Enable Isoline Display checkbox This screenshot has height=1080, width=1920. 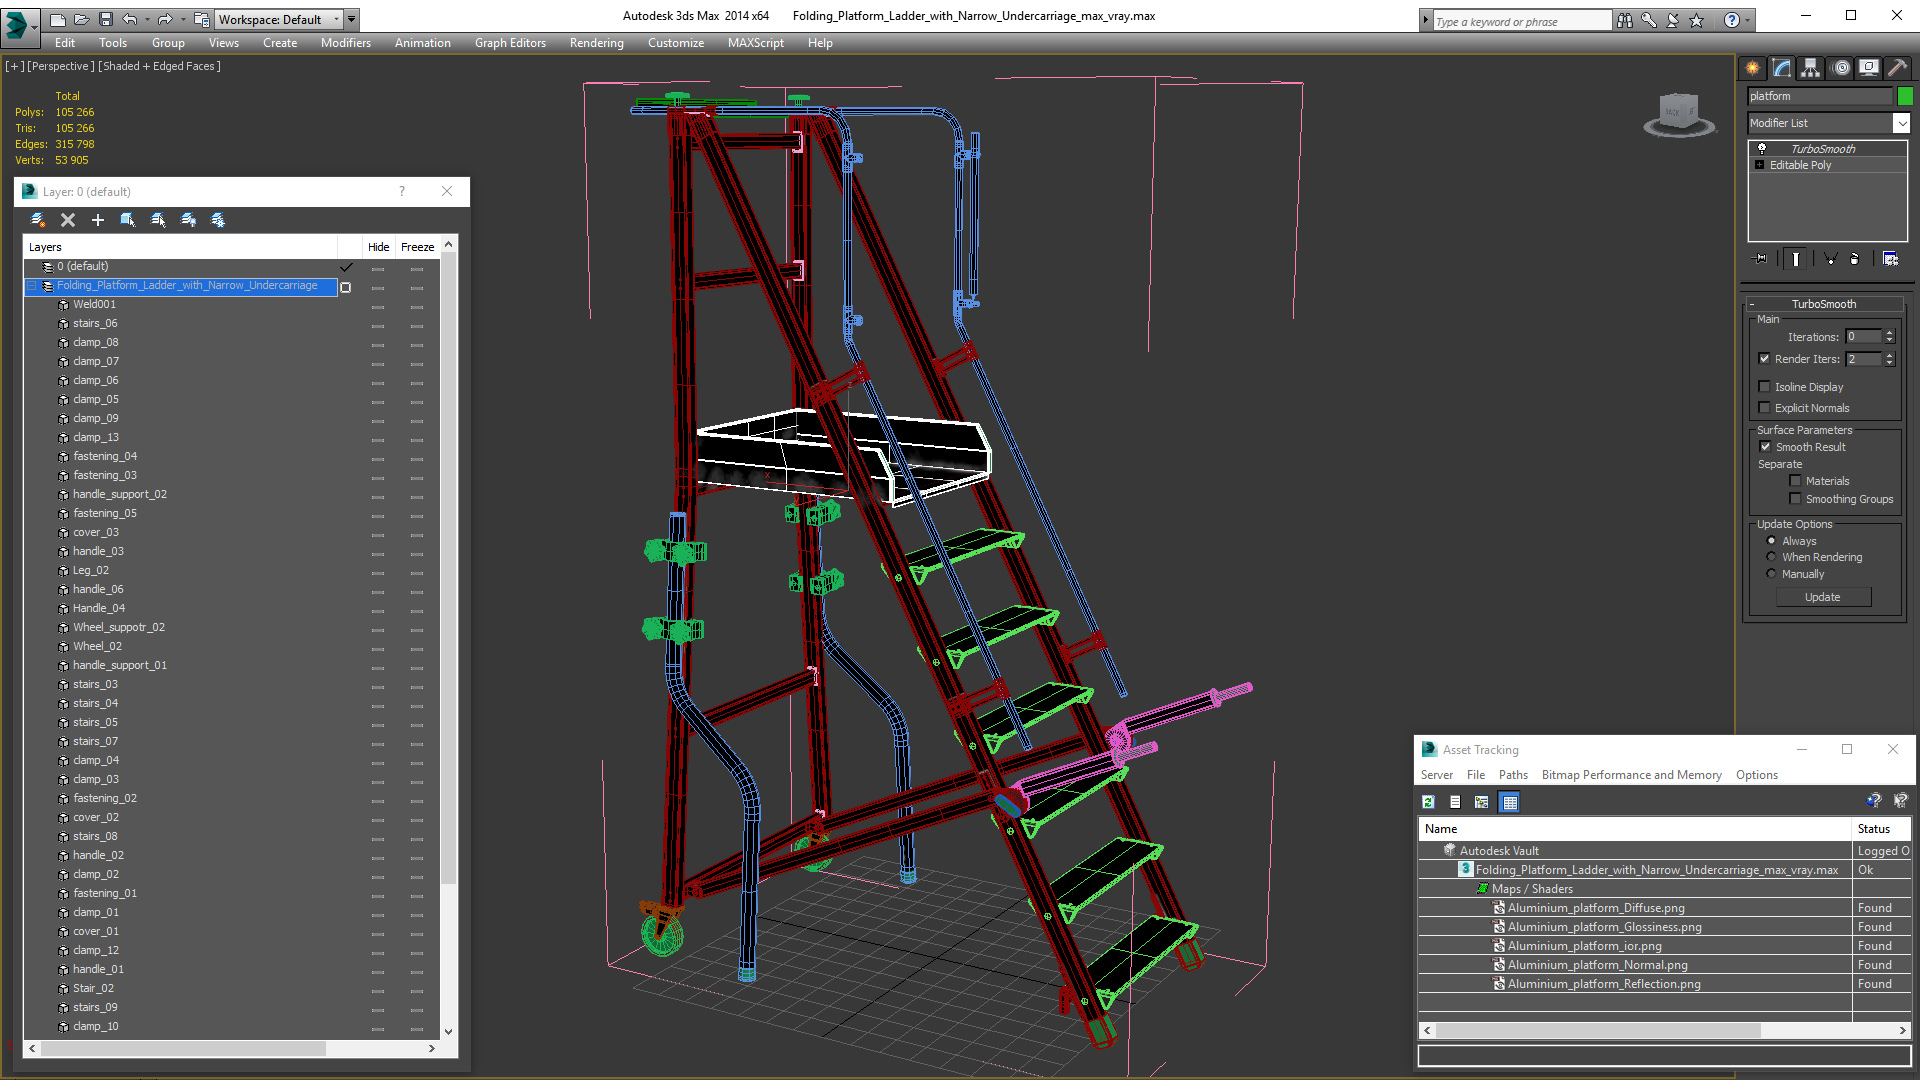point(1764,387)
